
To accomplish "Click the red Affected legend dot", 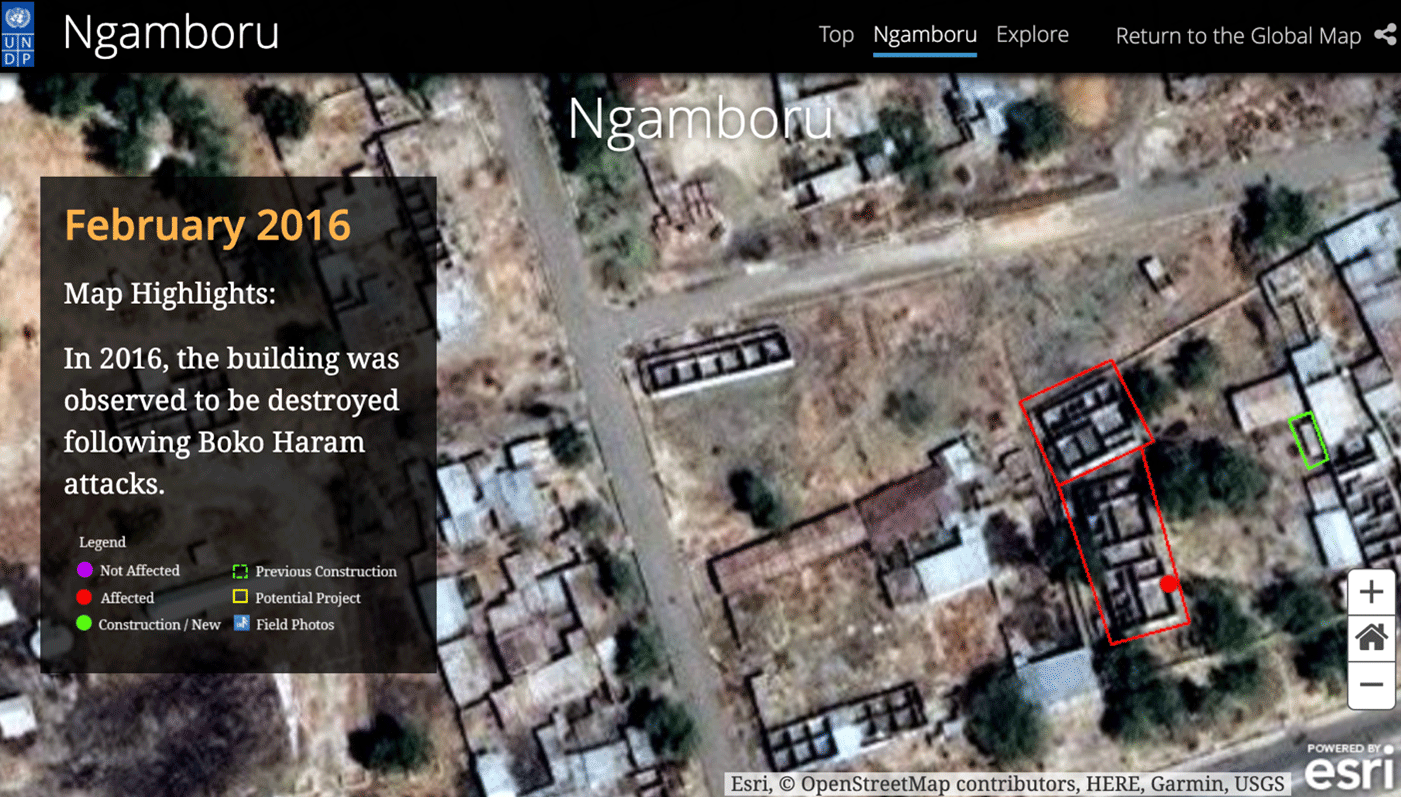I will coord(85,597).
